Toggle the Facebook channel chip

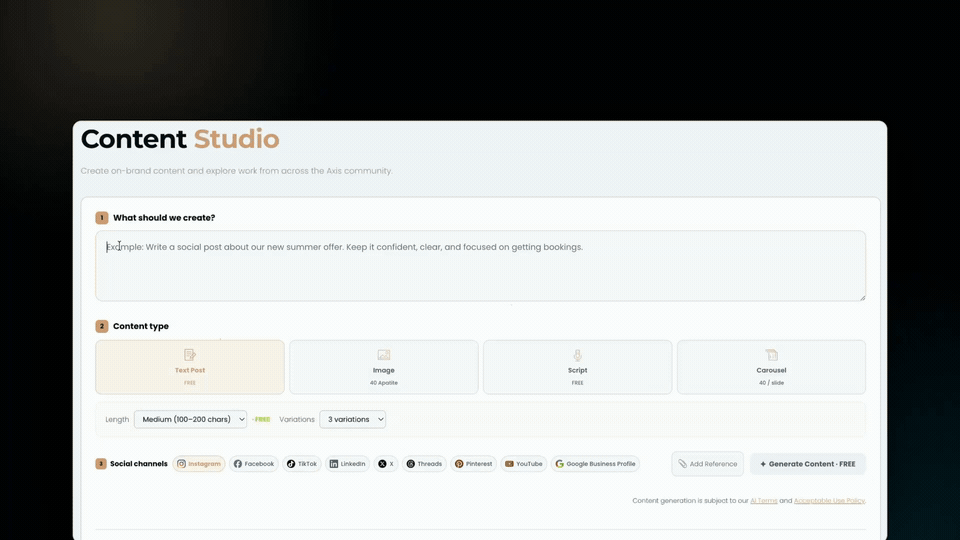pyautogui.click(x=253, y=464)
